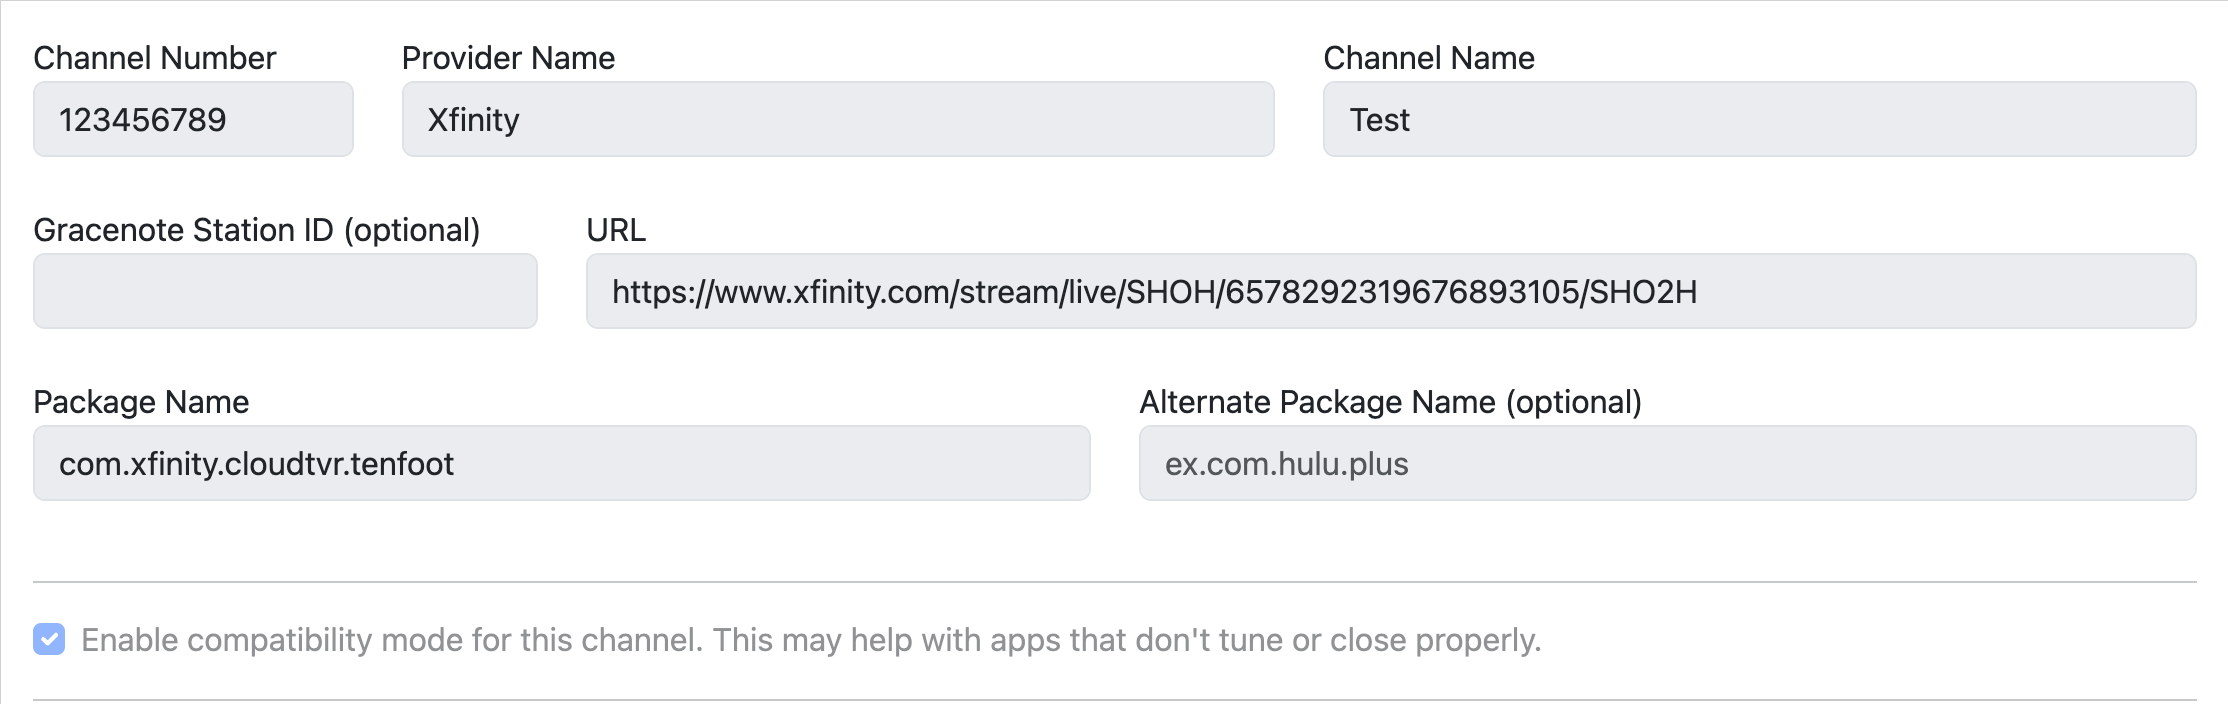Click the 'Gracenote Station ID (optional)' label

click(257, 230)
